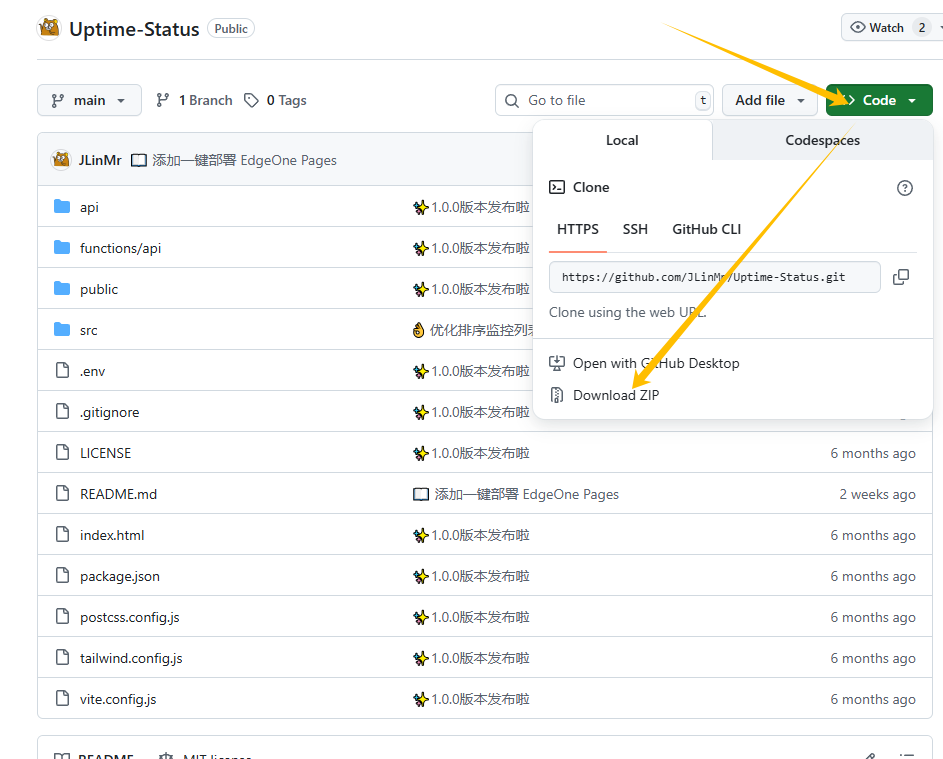Open the LICENSE file
943x759 pixels.
105,453
